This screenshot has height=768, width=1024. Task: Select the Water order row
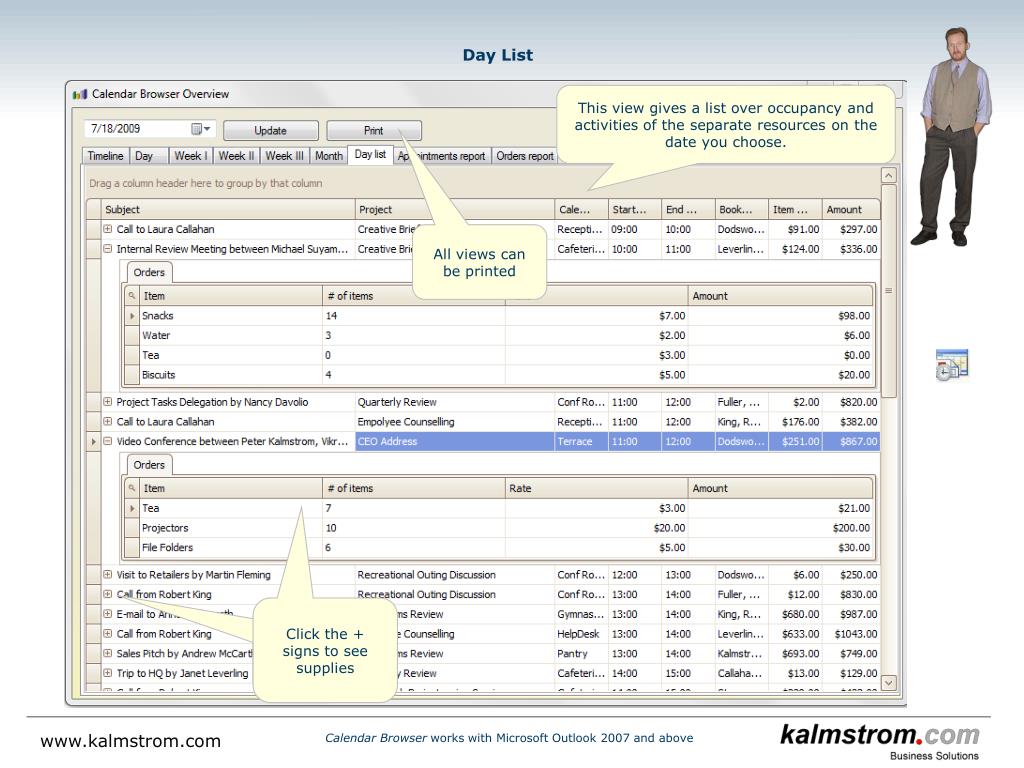[x=500, y=335]
